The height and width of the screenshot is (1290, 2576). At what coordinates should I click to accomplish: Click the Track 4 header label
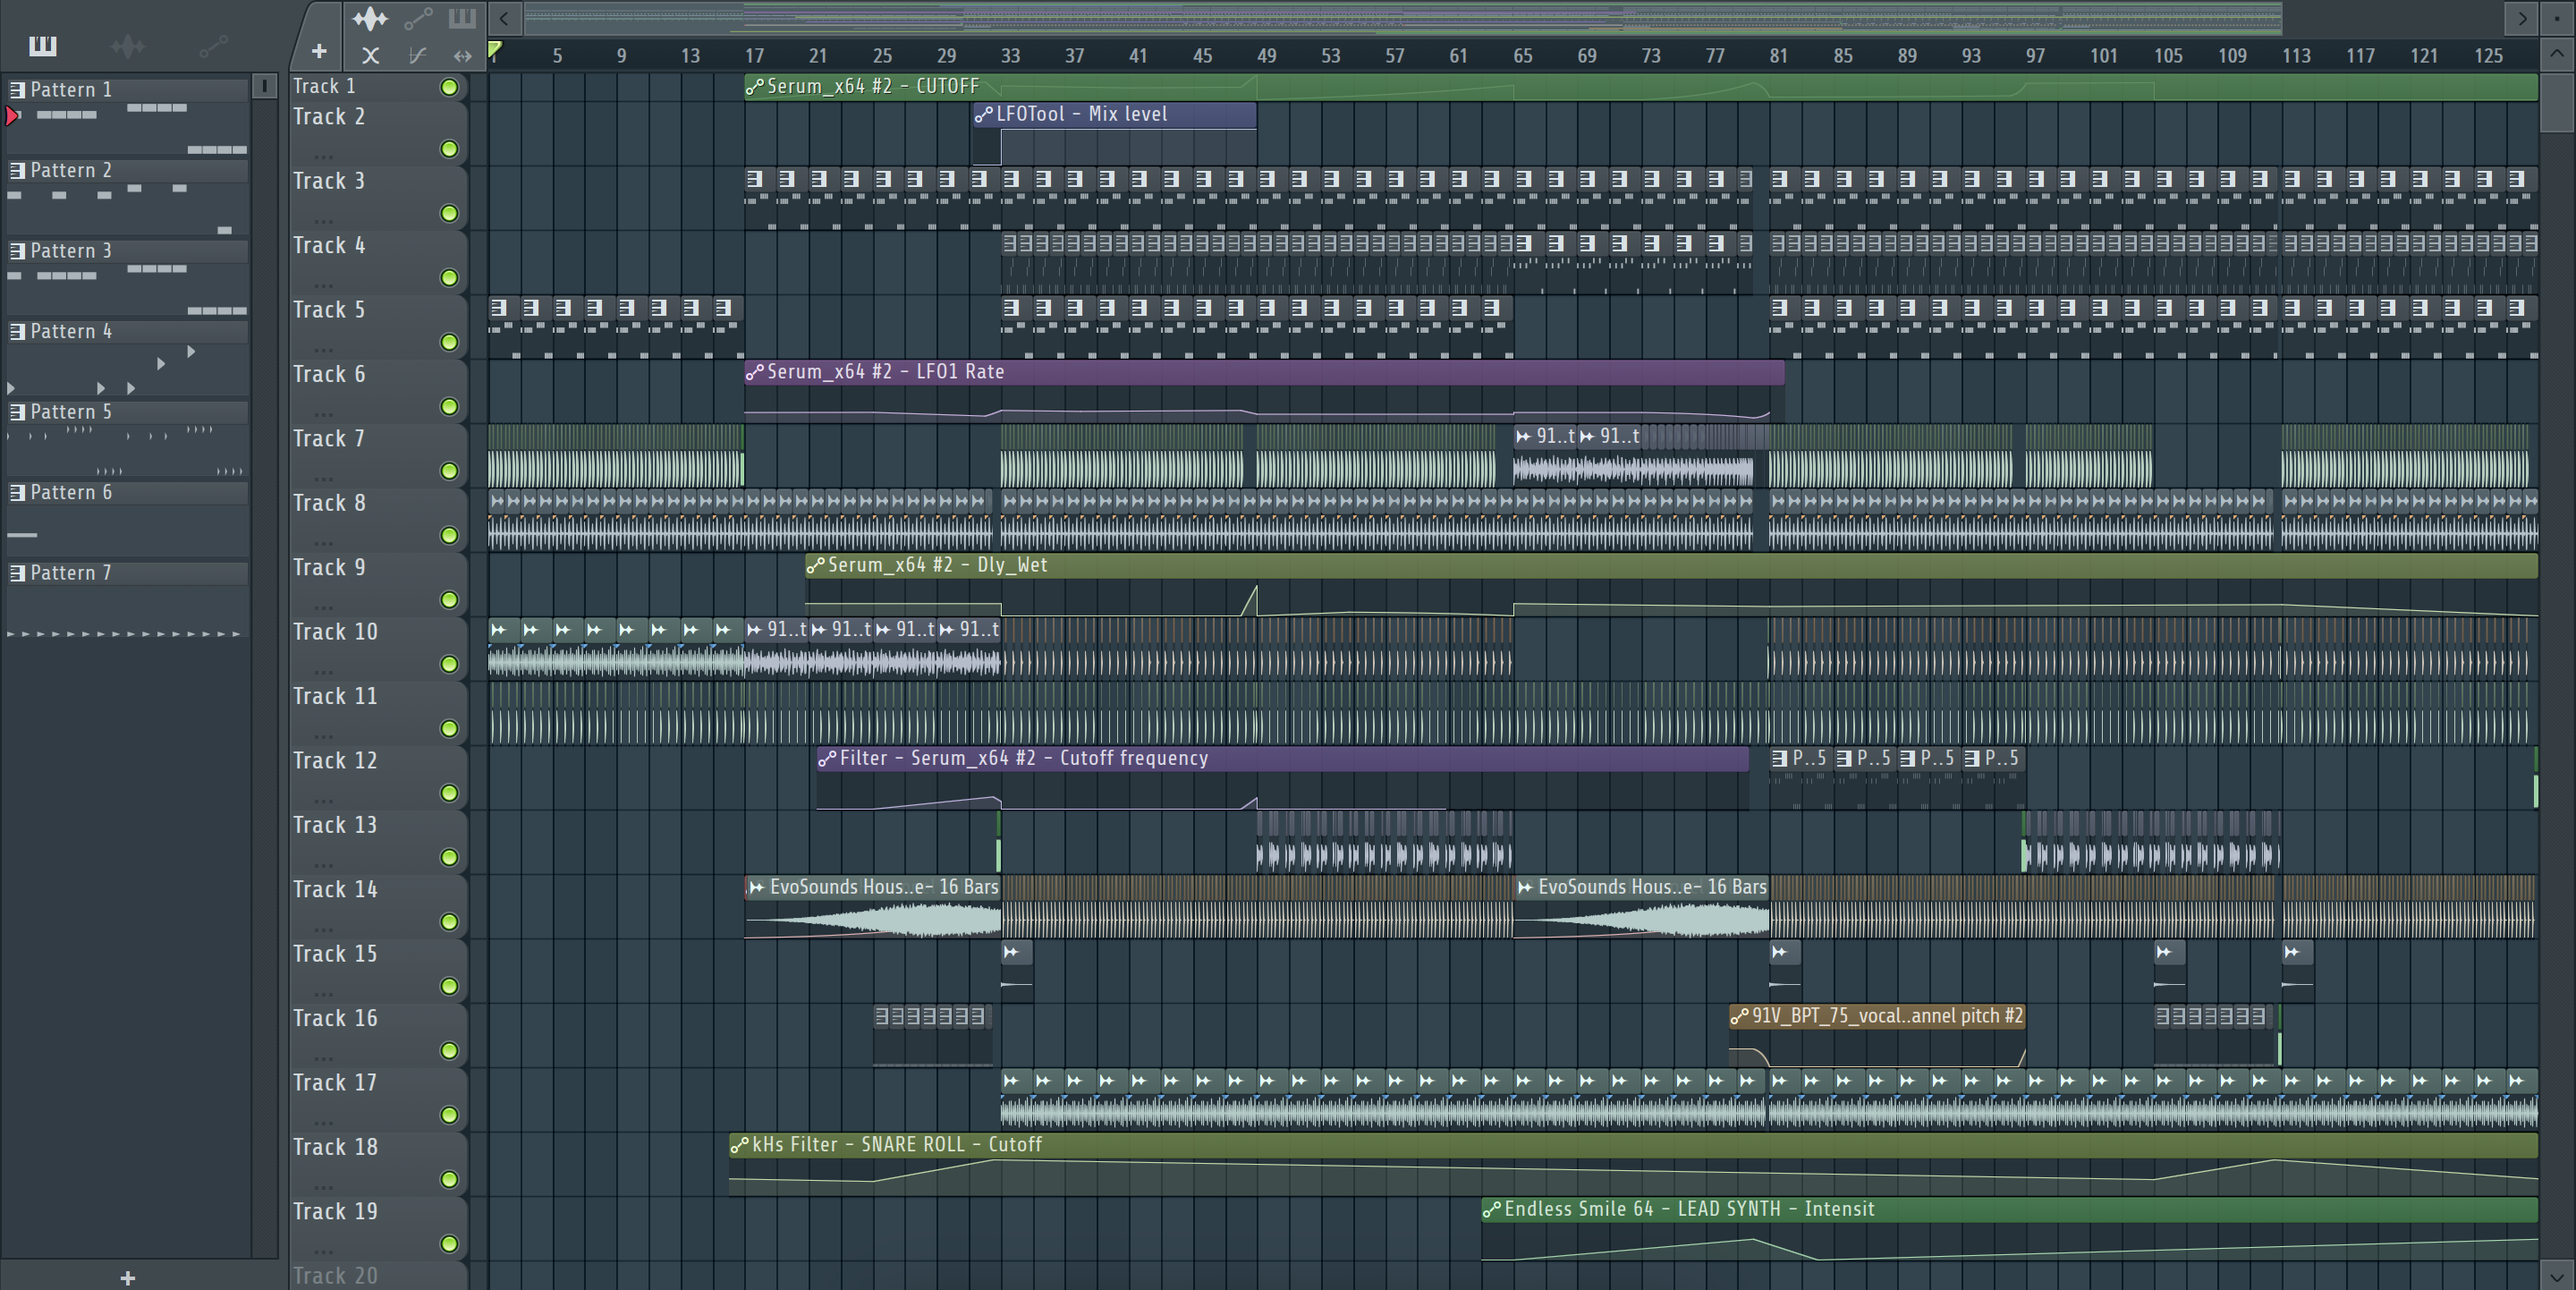(x=329, y=246)
